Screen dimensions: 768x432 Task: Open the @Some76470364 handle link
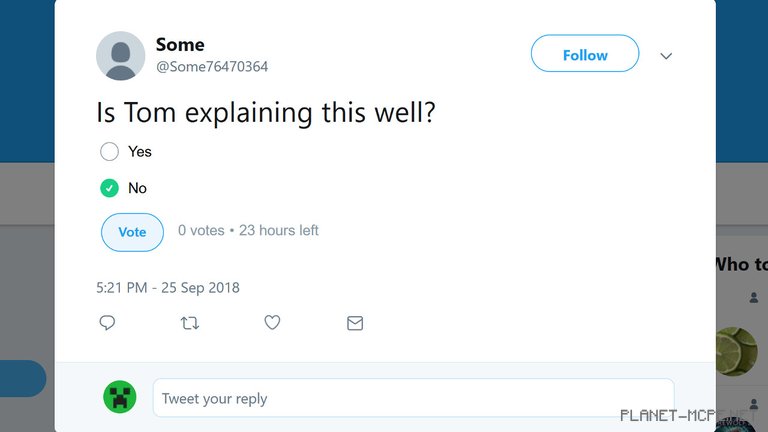tap(212, 67)
